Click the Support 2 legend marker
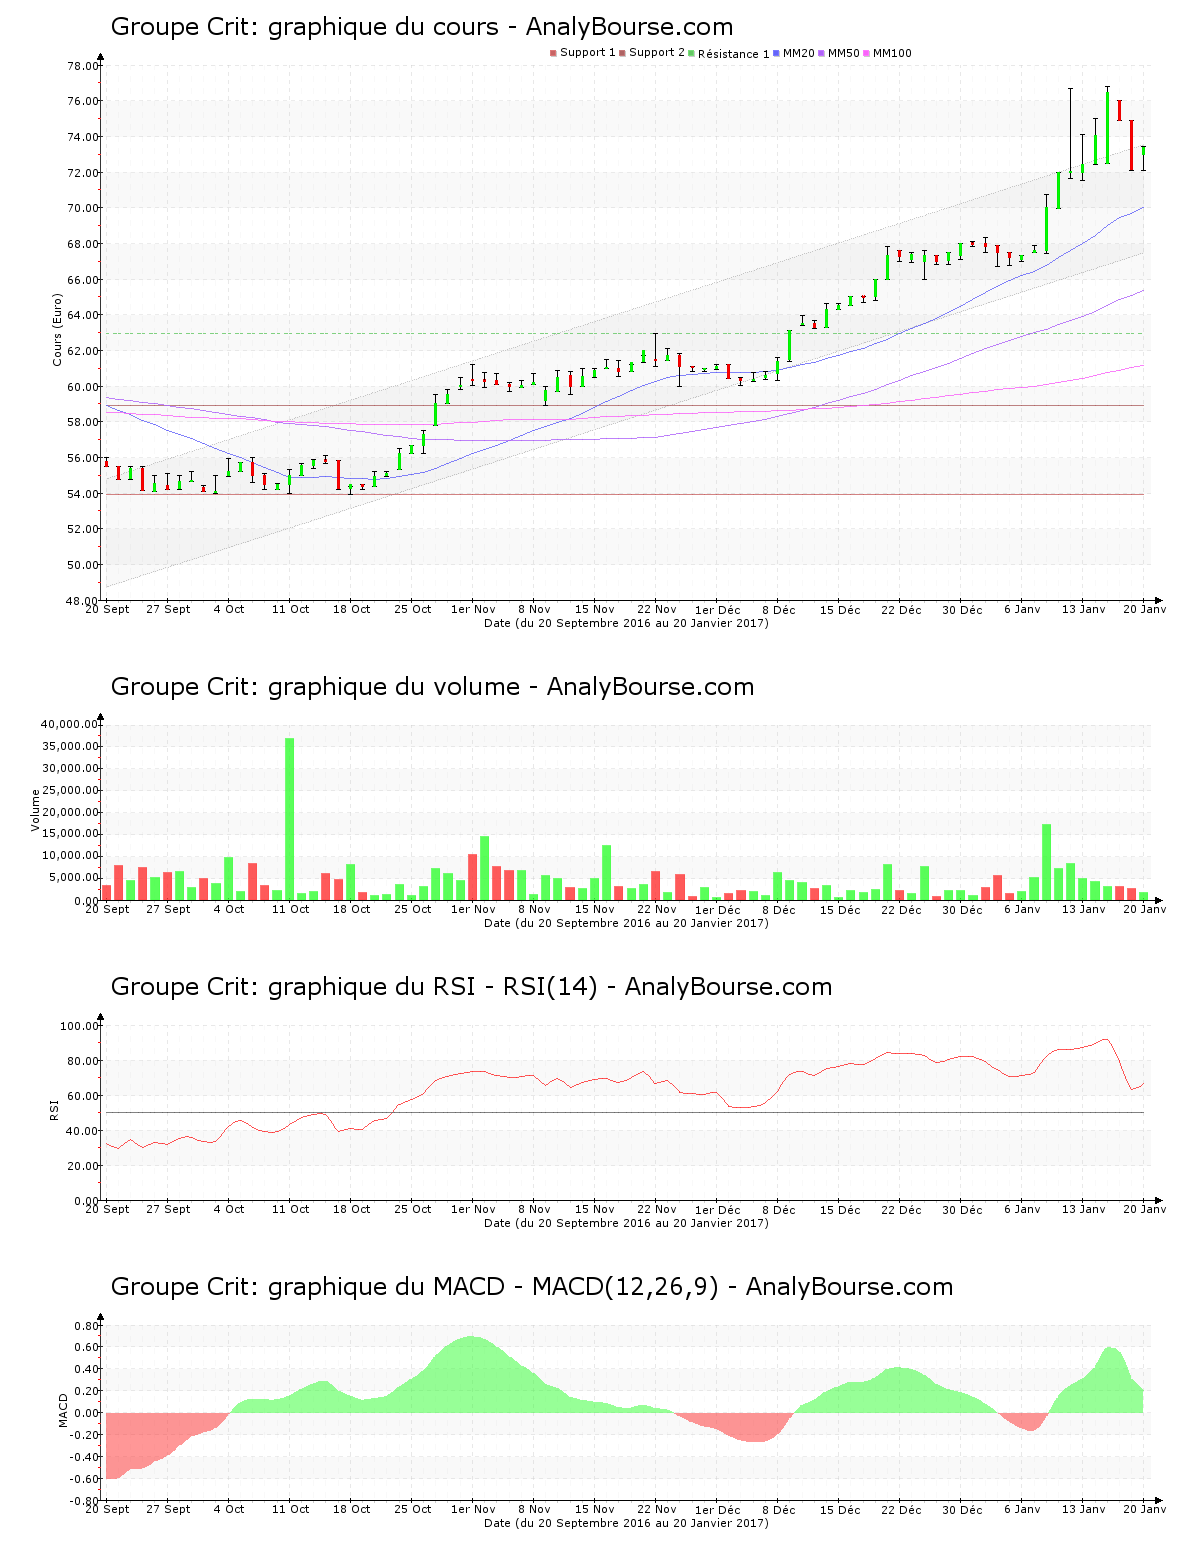This screenshot has width=1200, height=1550. [x=620, y=52]
